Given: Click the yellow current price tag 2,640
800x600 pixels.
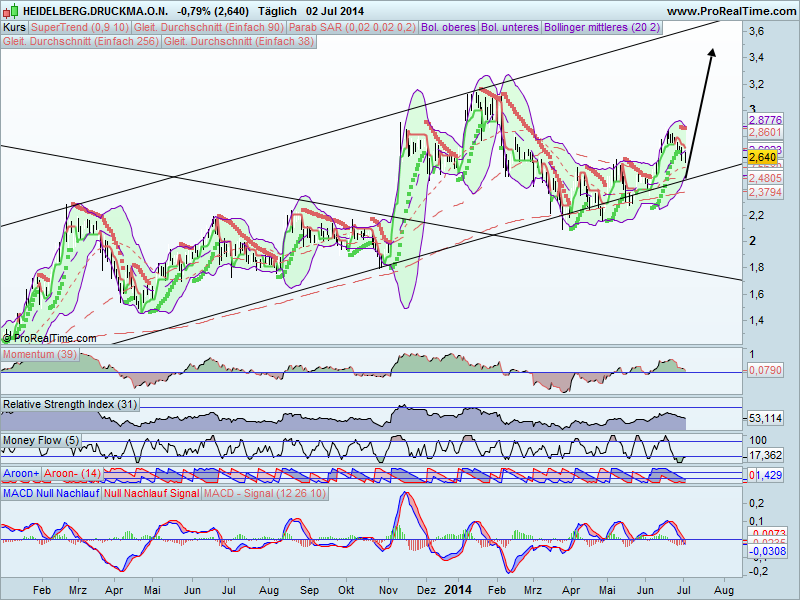Looking at the screenshot, I should [x=763, y=157].
